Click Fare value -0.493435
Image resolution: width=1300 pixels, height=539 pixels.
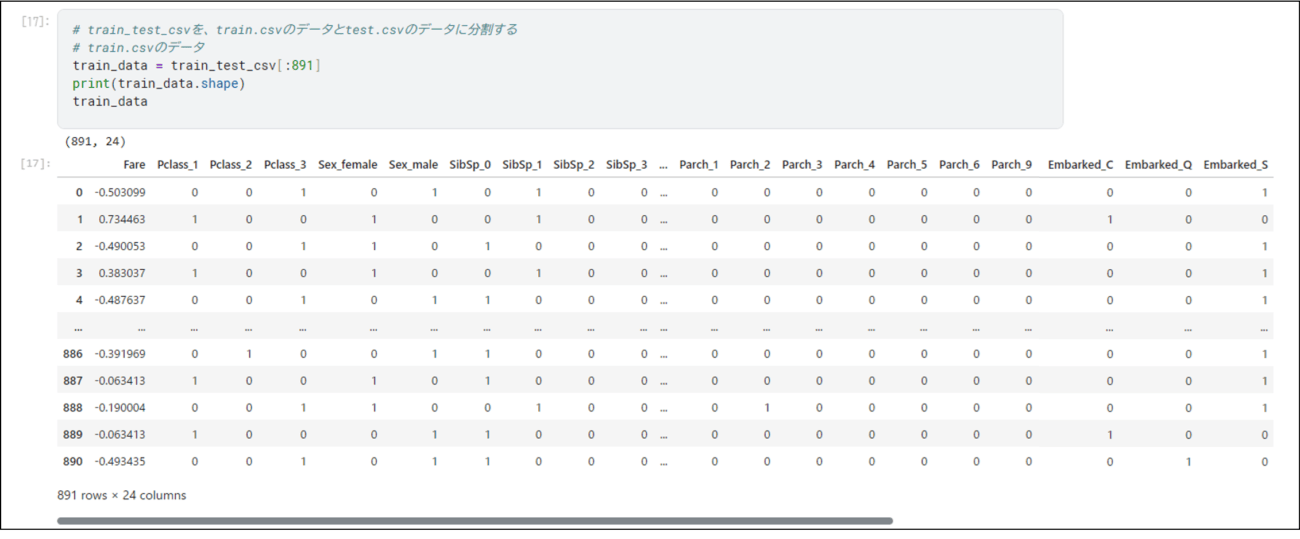coord(120,462)
